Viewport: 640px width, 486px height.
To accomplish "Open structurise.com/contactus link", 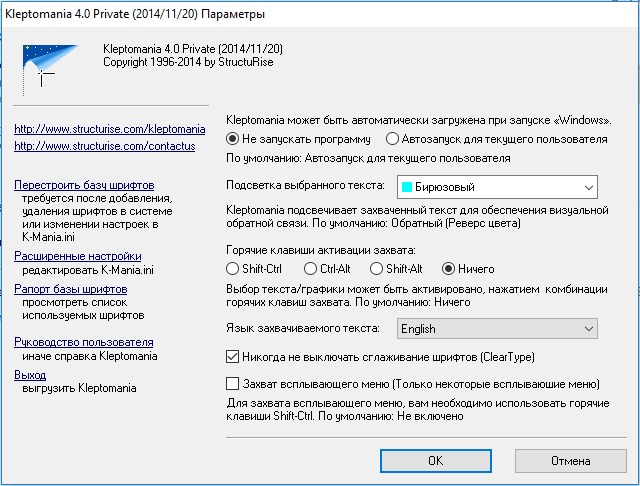I will click(102, 147).
